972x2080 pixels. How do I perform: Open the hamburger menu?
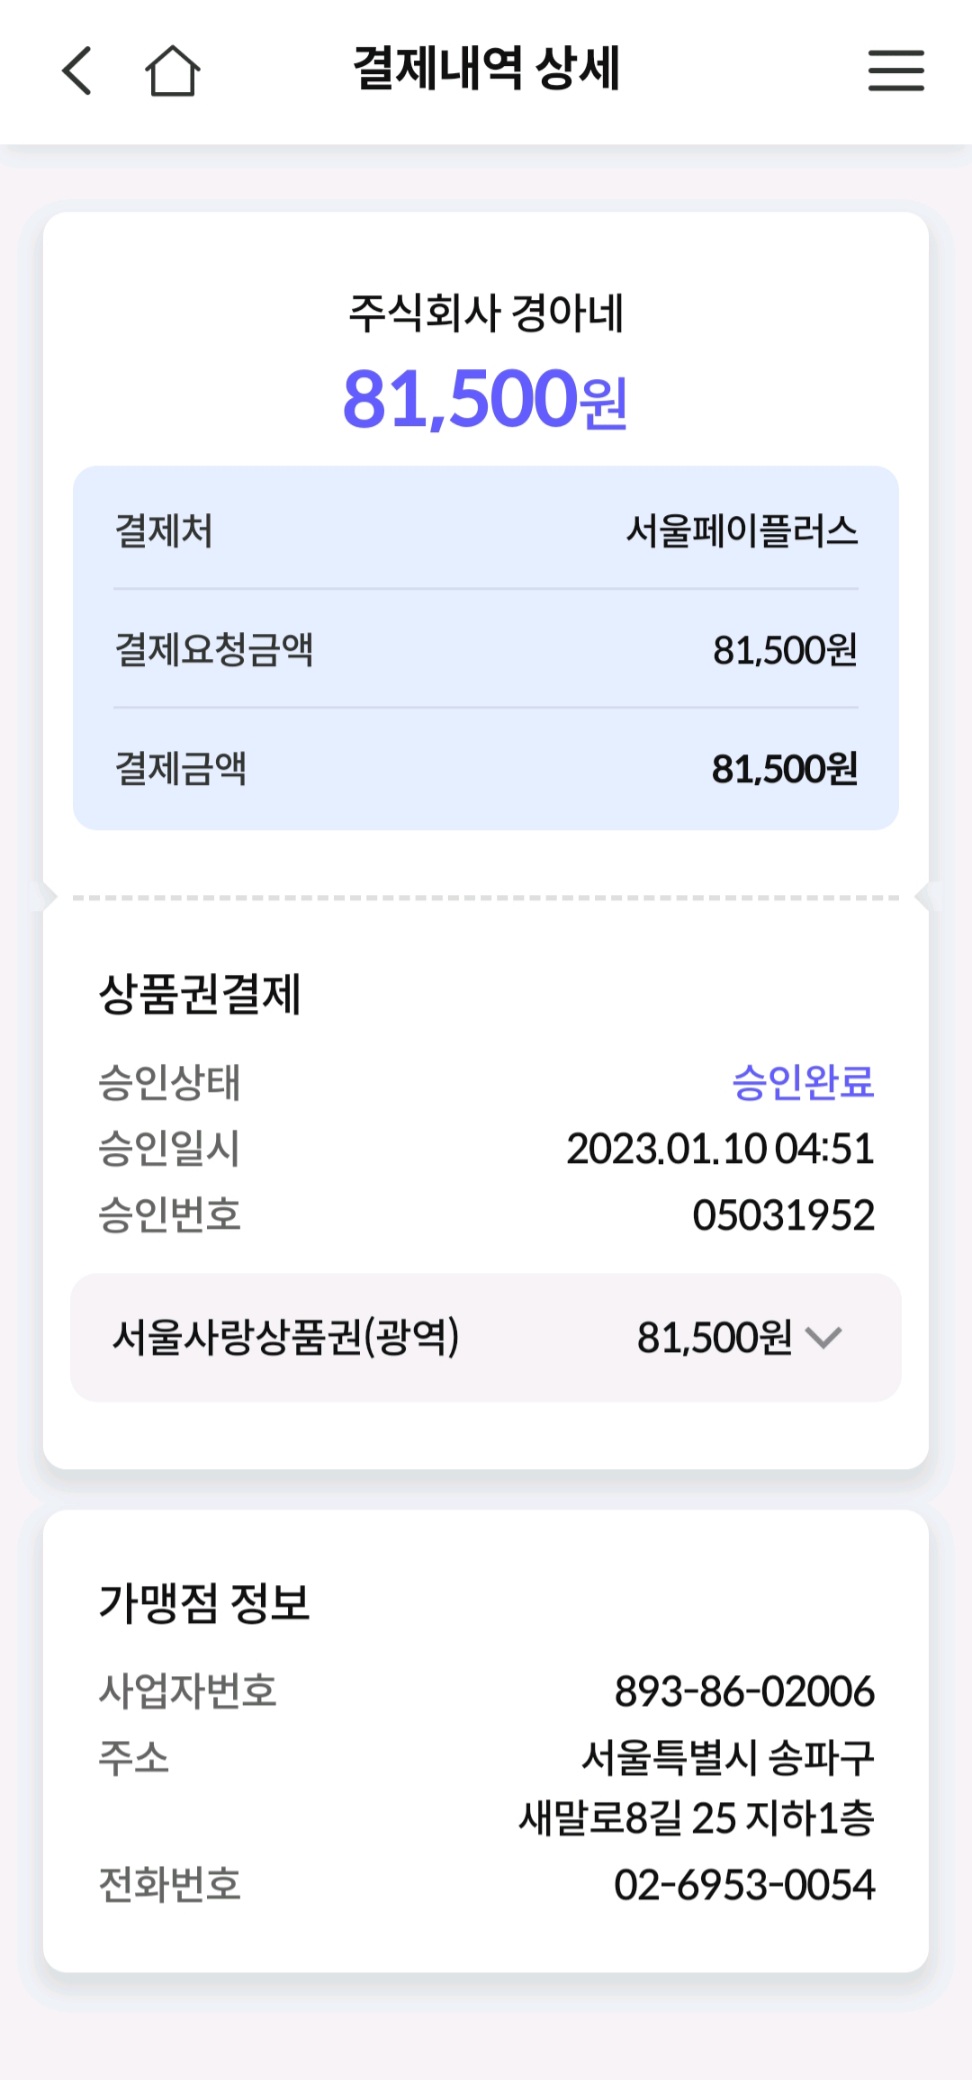click(x=896, y=71)
